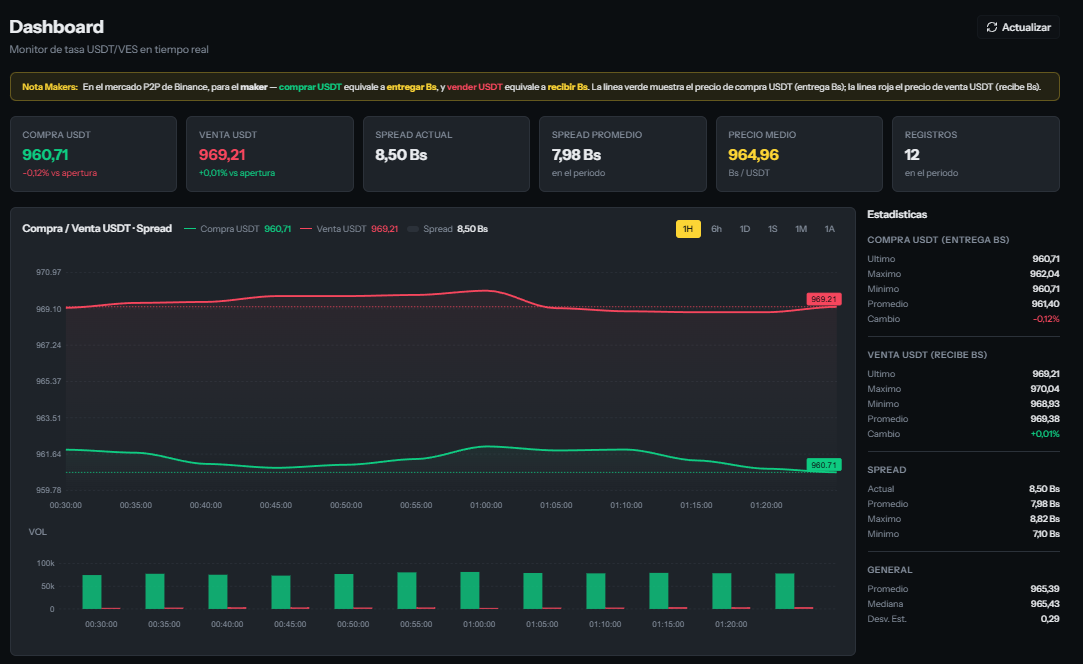
Task: Click the 01:00:00 price chart axis label
Action: 486,505
